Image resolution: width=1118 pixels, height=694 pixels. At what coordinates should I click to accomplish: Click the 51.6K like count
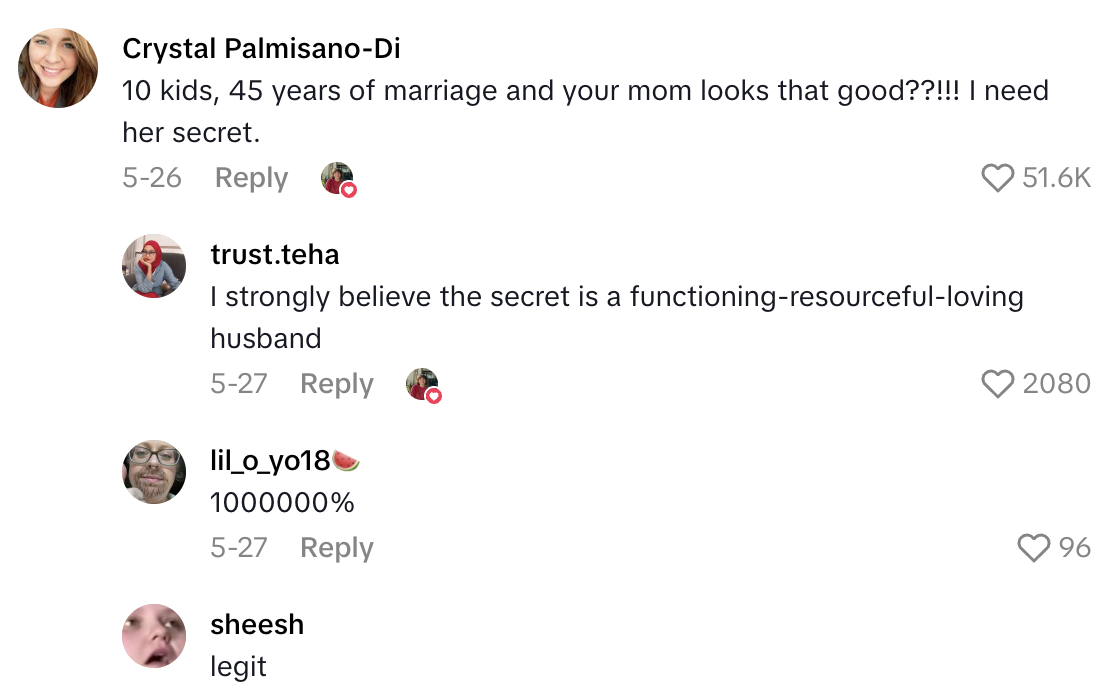click(x=1056, y=178)
